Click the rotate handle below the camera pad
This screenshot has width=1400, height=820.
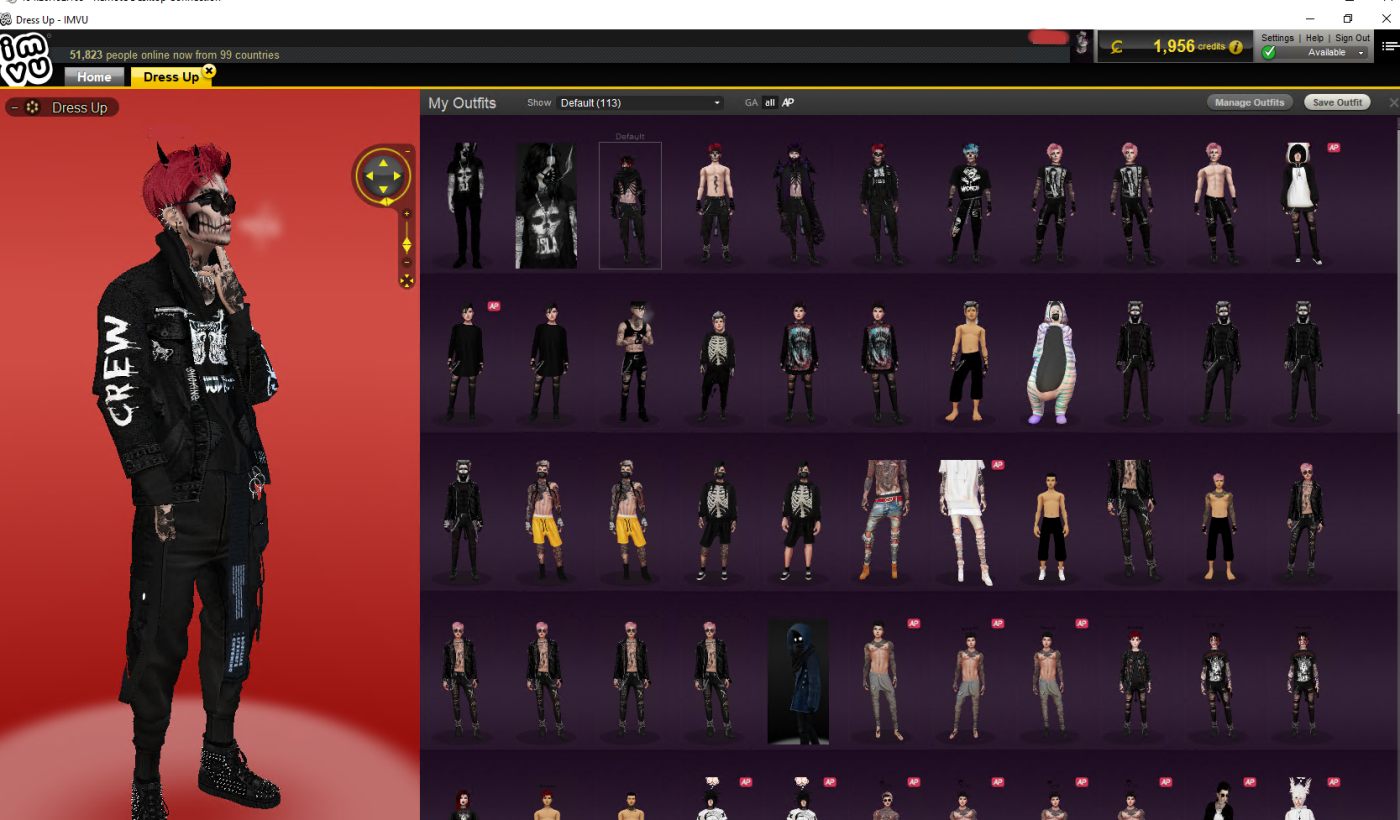[x=387, y=202]
